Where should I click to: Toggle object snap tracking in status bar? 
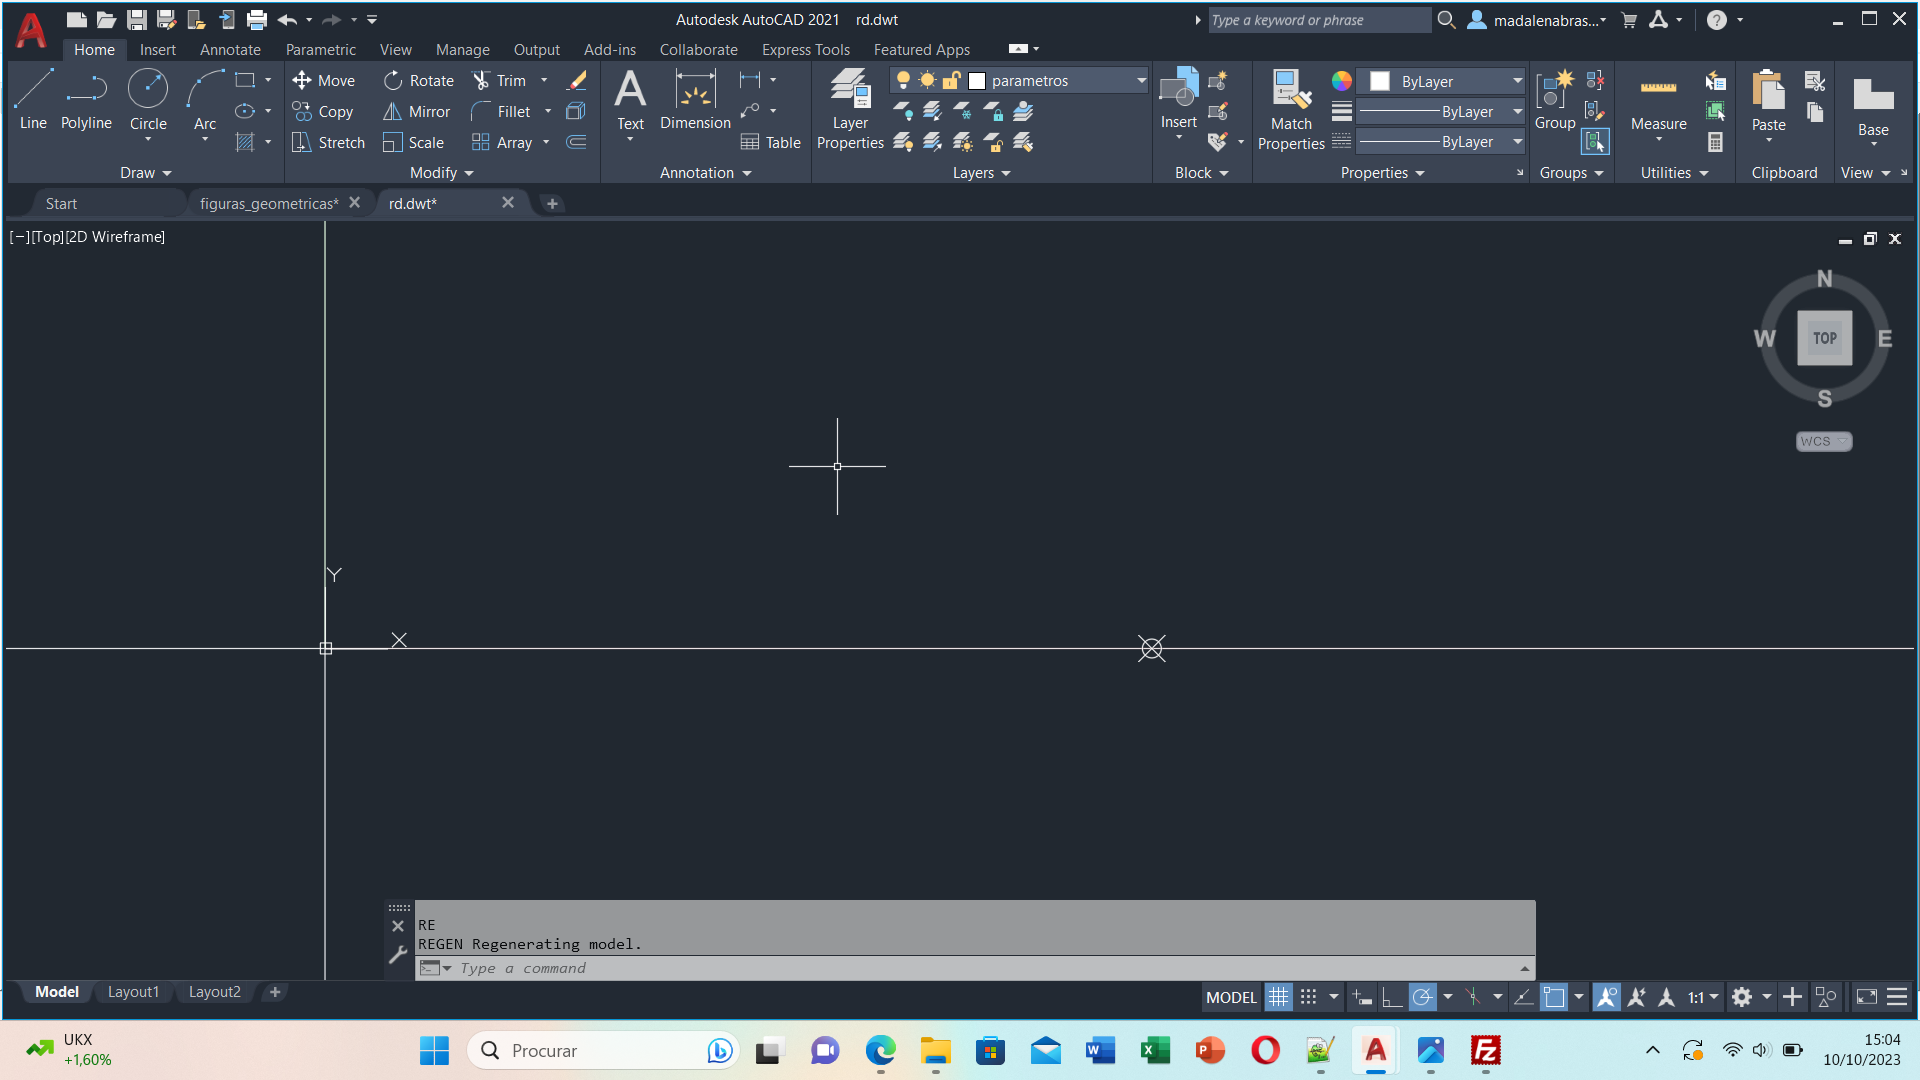click(1523, 997)
